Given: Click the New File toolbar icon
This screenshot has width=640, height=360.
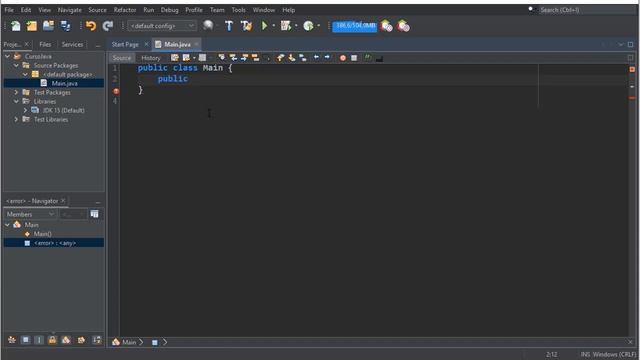Looking at the screenshot, I should 16,26.
